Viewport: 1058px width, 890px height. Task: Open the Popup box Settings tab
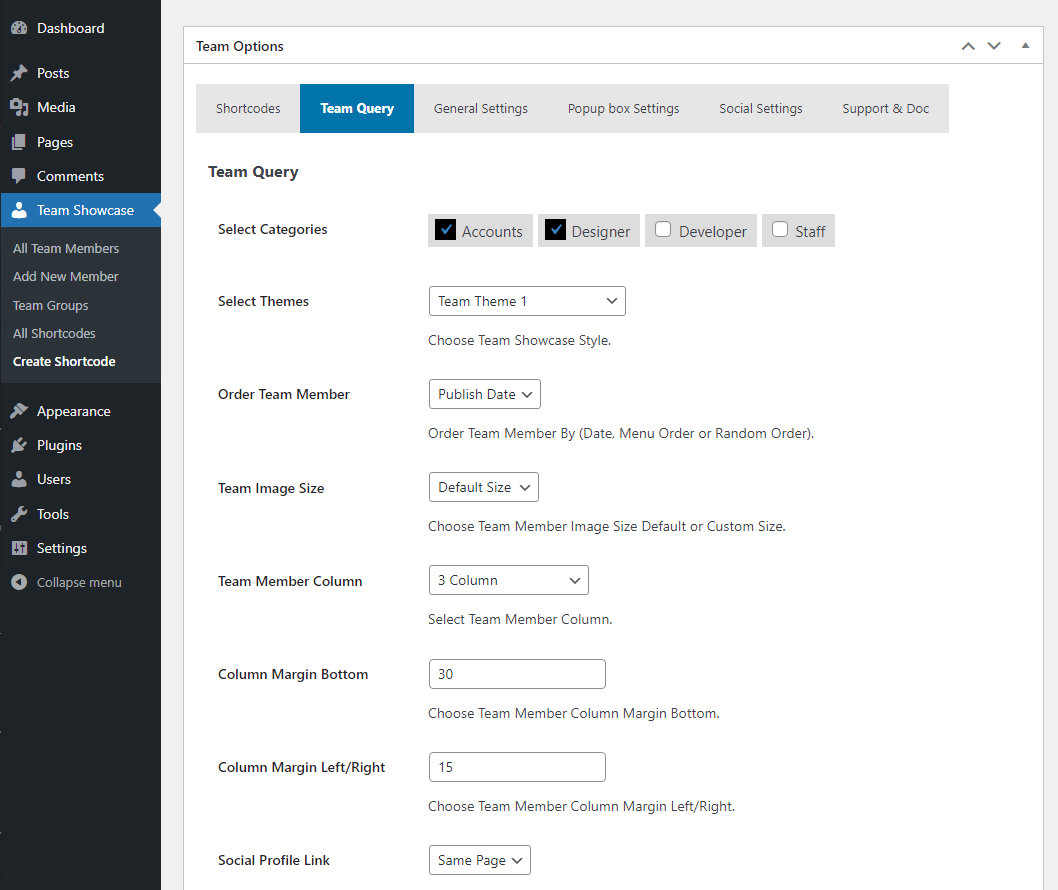point(623,108)
